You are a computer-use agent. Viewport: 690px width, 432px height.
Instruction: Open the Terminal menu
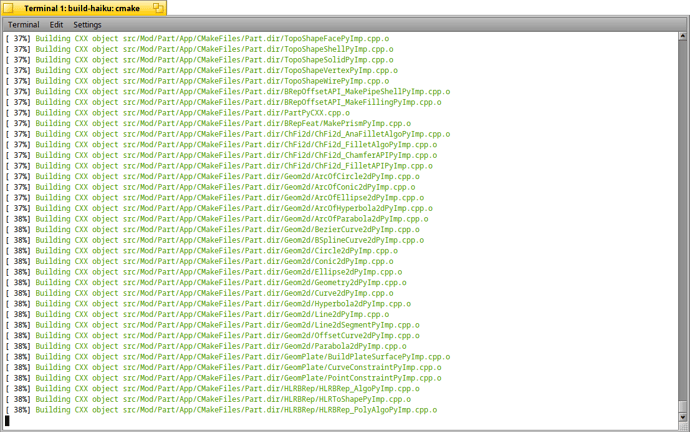pyautogui.click(x=24, y=25)
